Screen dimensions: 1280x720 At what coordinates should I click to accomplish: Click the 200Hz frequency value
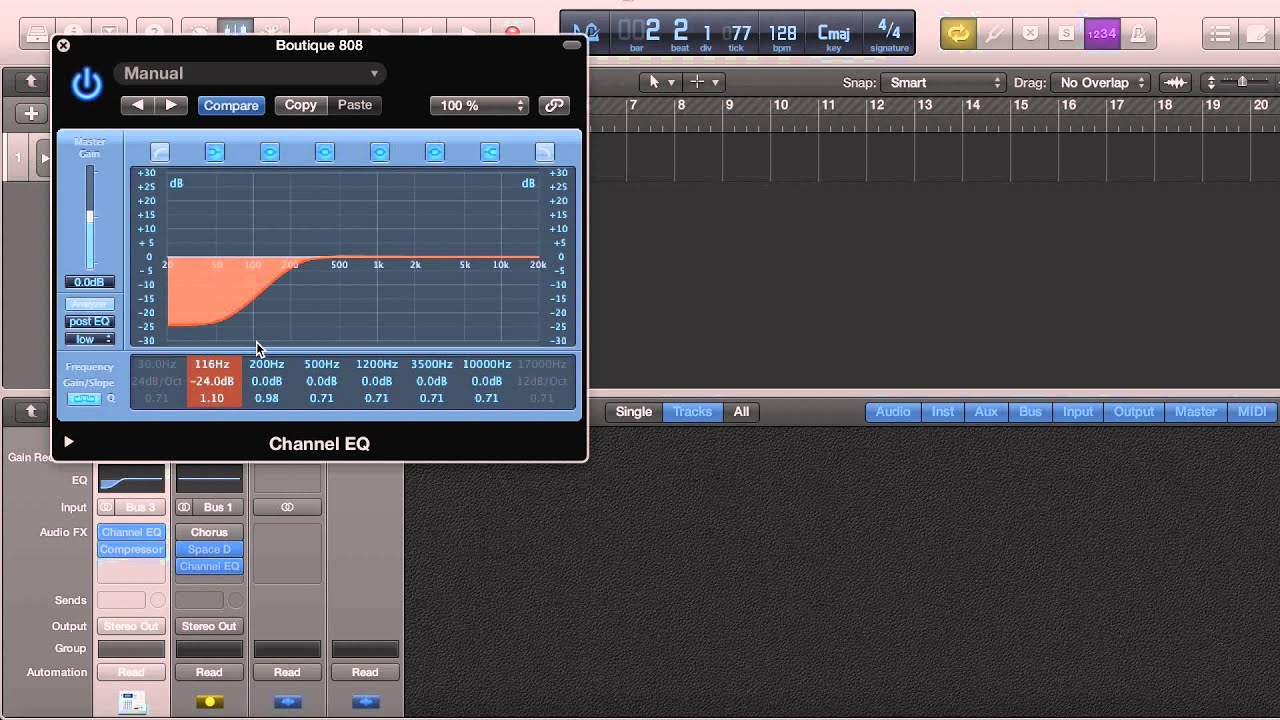267,364
